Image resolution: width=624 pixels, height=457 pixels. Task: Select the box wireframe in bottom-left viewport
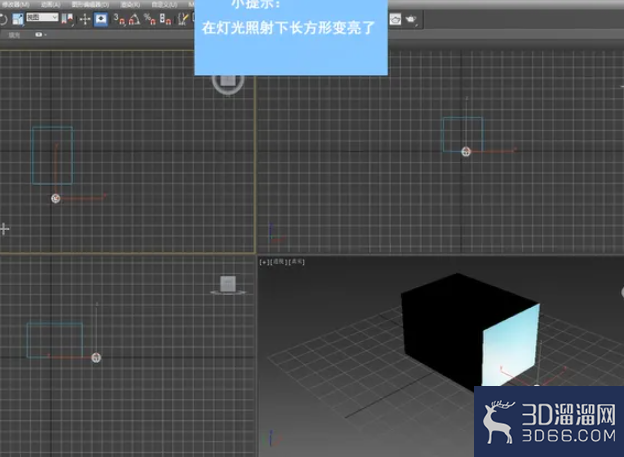point(55,340)
